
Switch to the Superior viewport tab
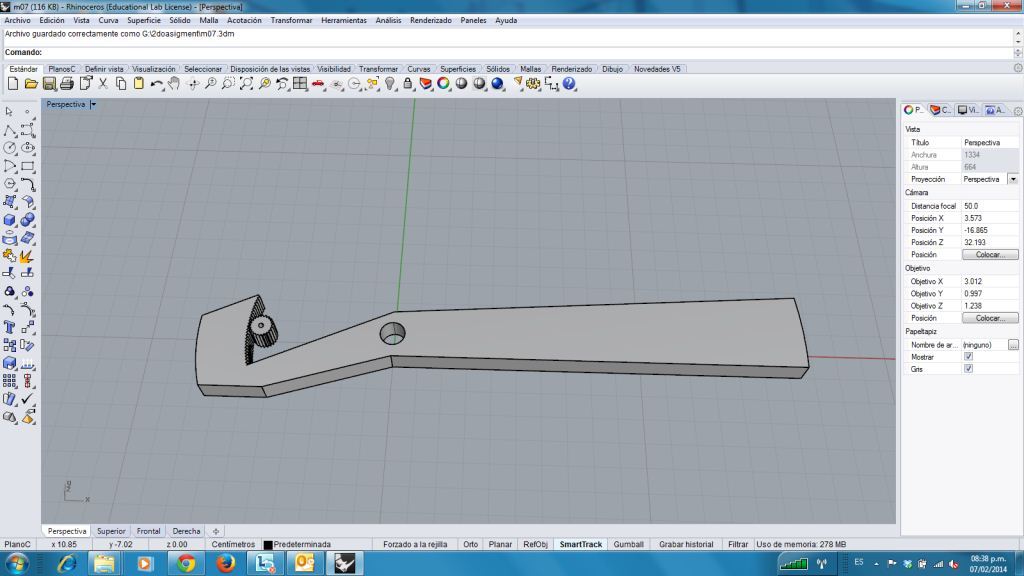pyautogui.click(x=111, y=531)
